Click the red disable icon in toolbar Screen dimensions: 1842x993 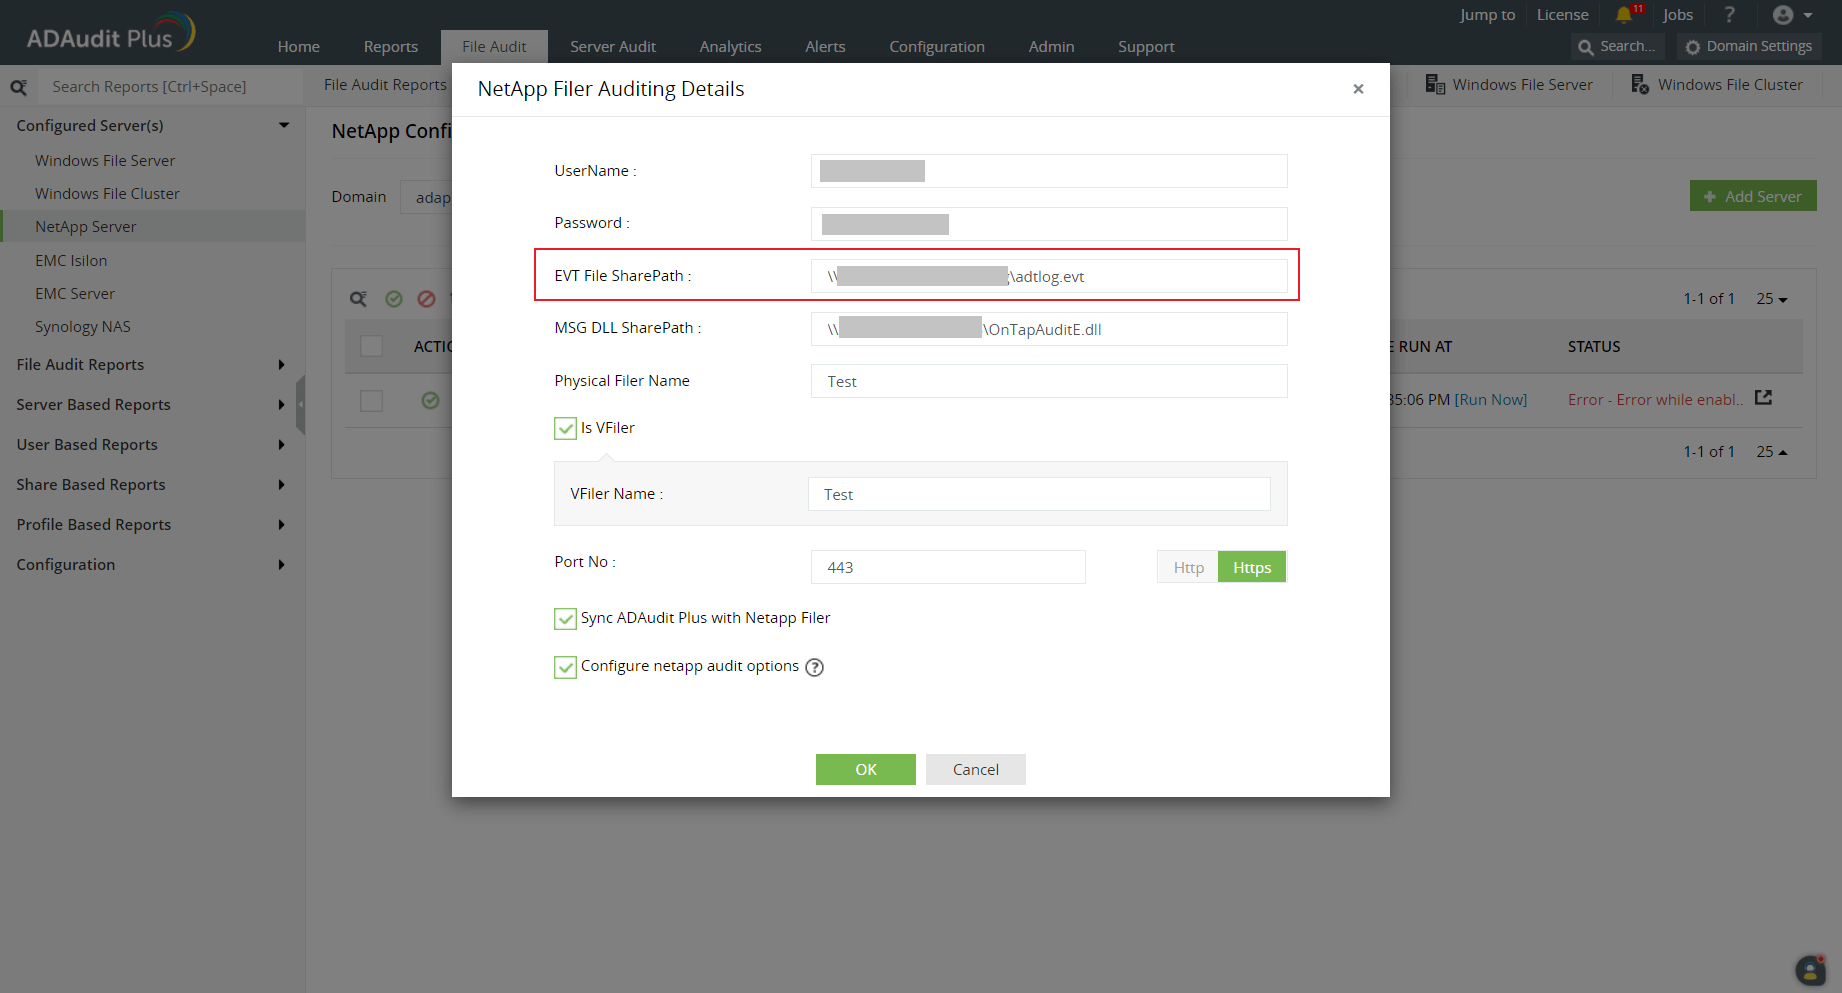pos(426,299)
